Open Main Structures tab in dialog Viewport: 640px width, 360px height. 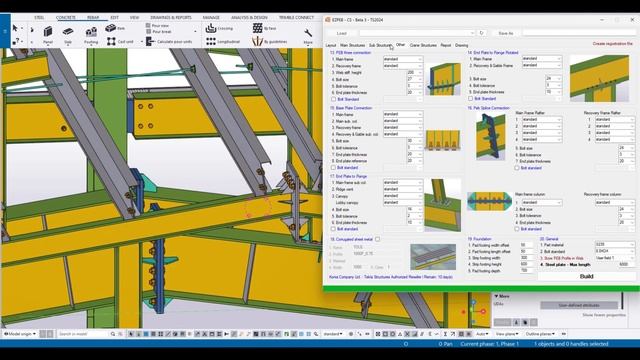352,45
